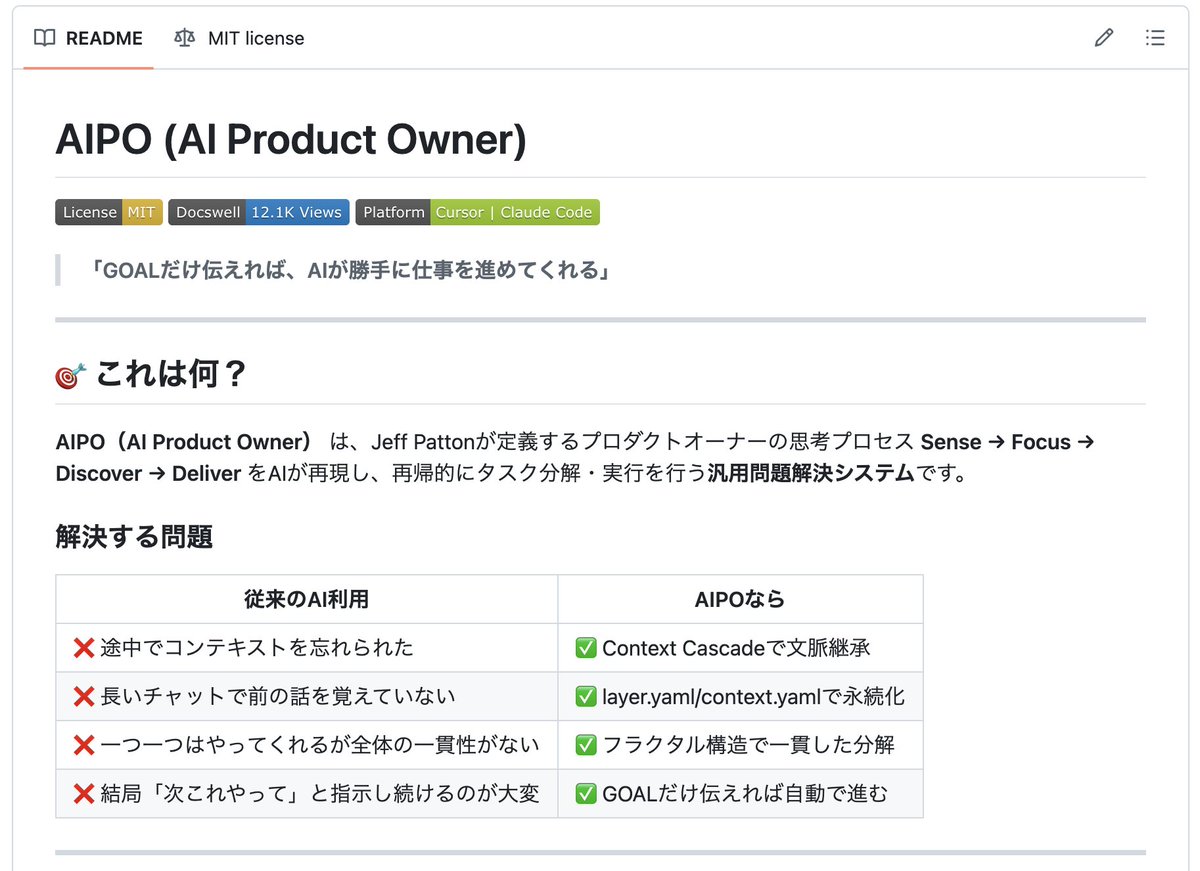
Task: Click the cell 途中でコンテキストを忘れられた
Action: coord(307,648)
